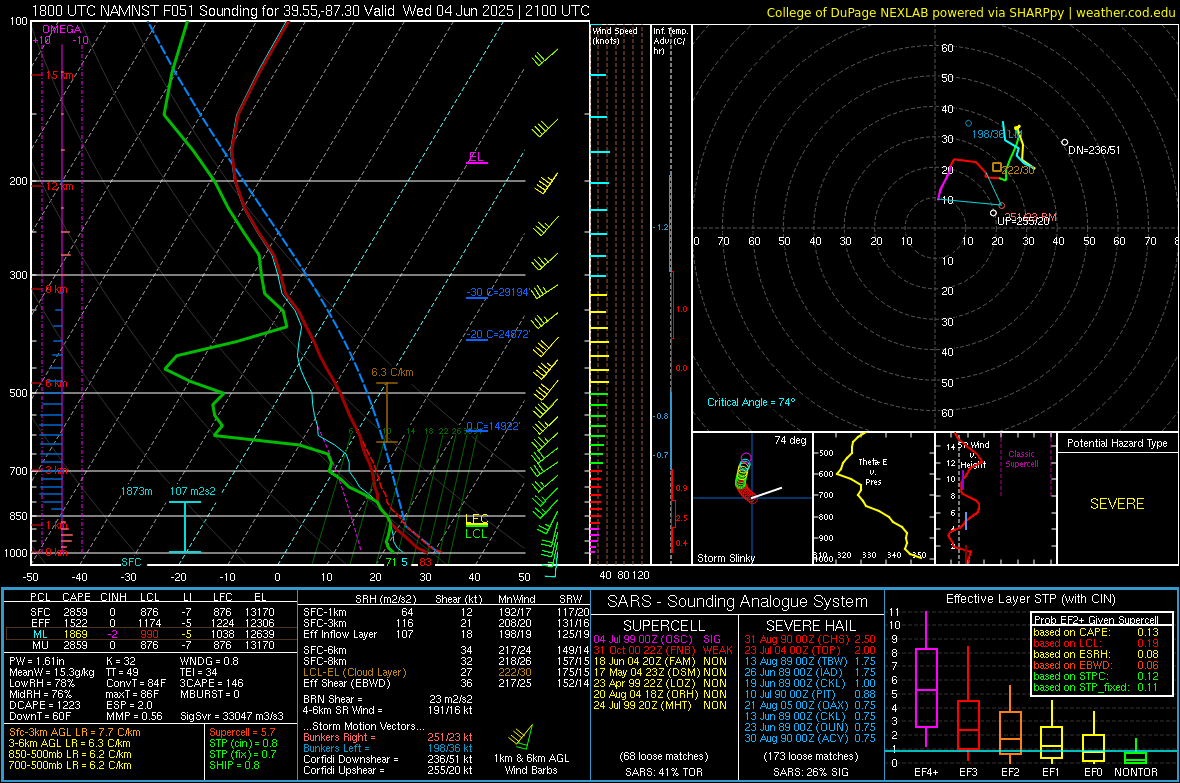Click the 'SigSvr = 33047 m3/s3' value
Viewport: 1180px width, 783px height.
tap(232, 716)
